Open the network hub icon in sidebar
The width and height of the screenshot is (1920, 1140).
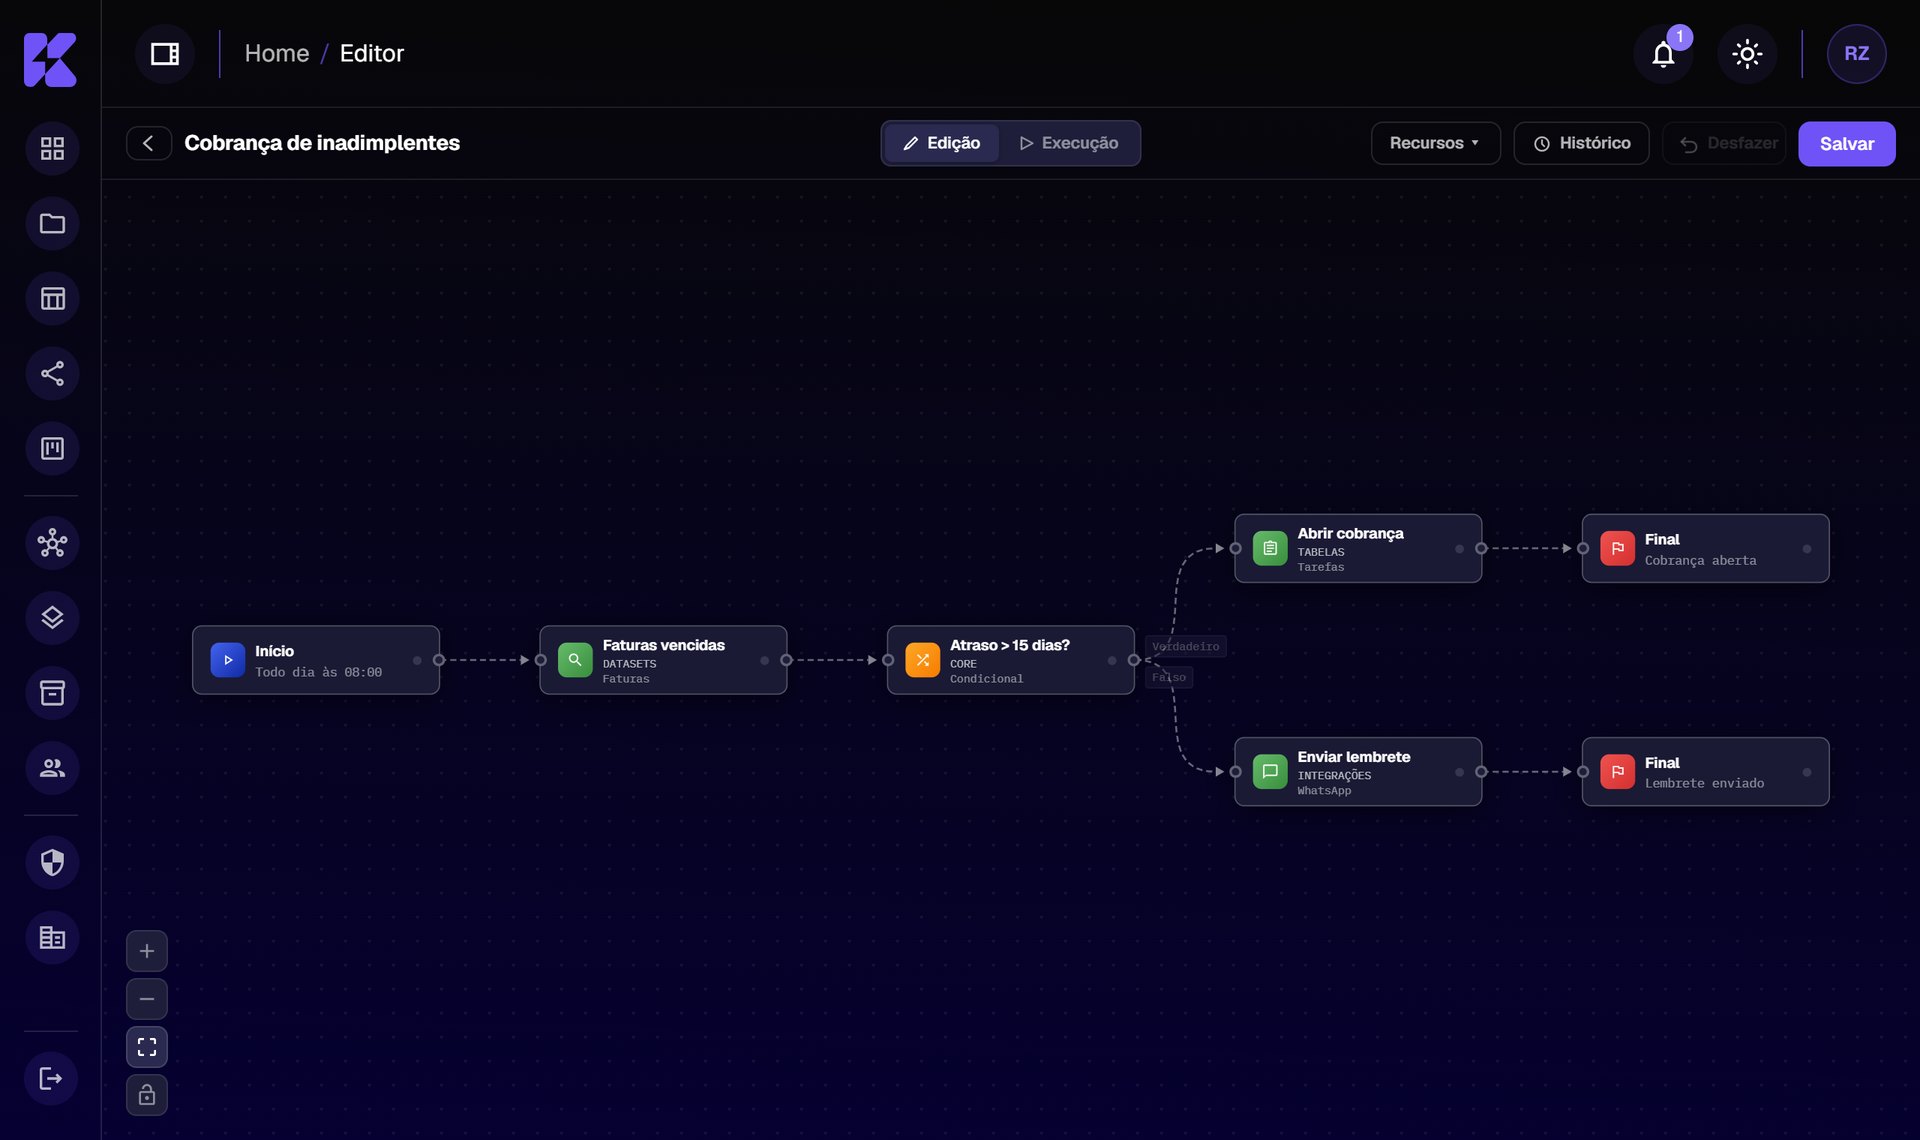coord(52,543)
